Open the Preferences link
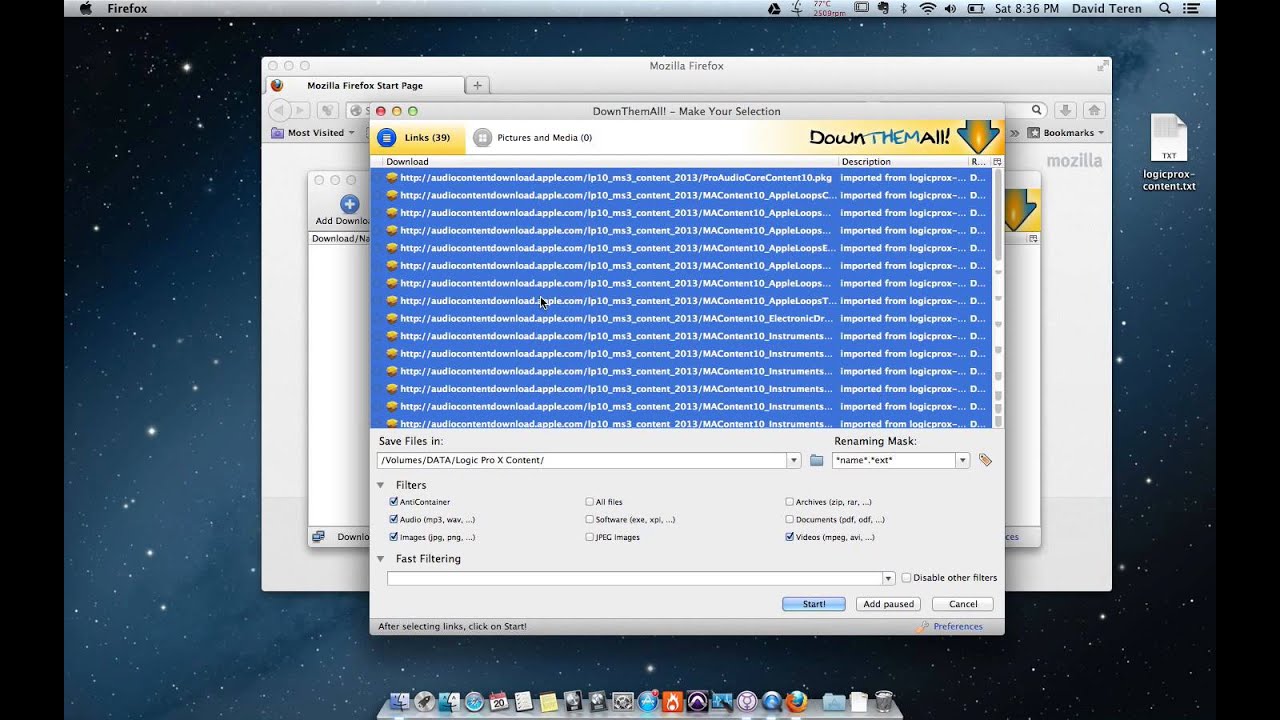 click(x=958, y=627)
